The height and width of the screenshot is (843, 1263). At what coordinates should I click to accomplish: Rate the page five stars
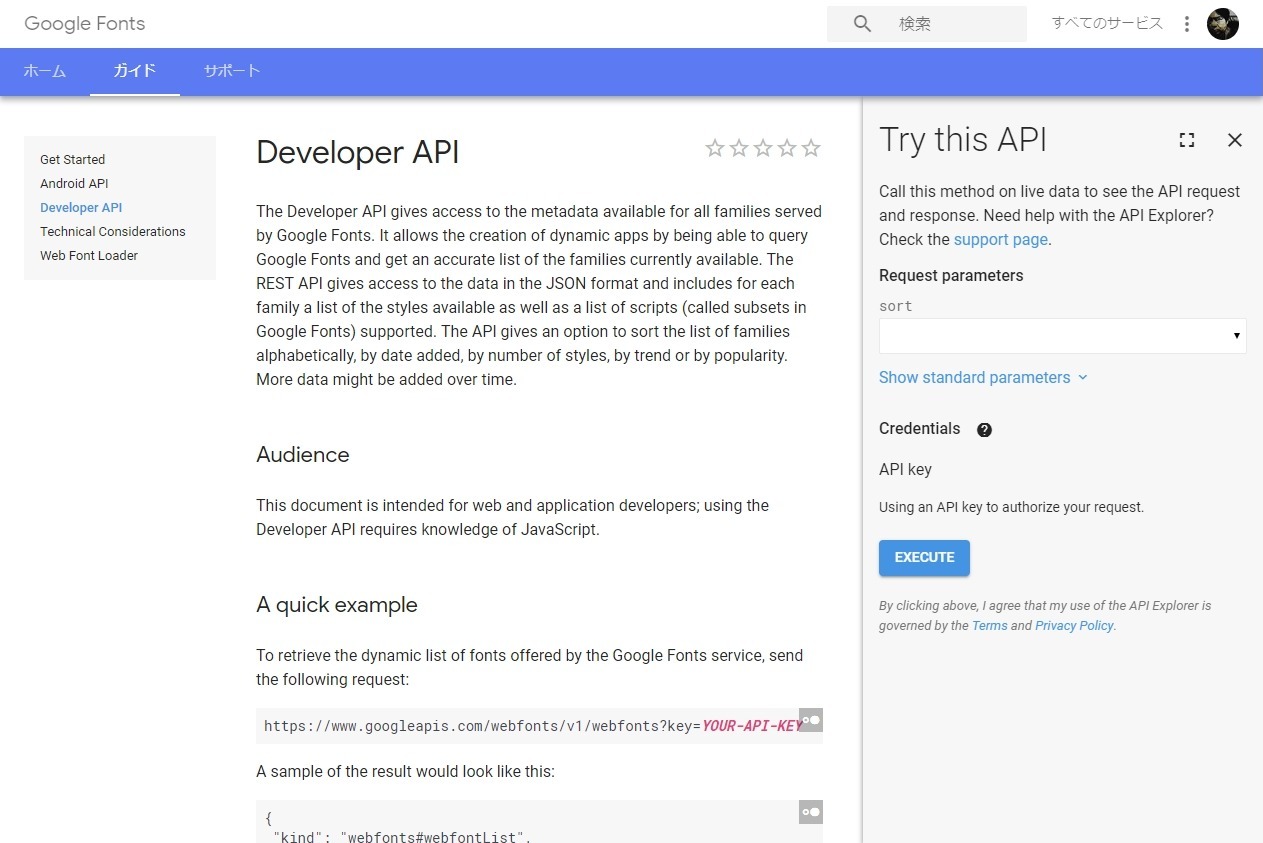(811, 148)
